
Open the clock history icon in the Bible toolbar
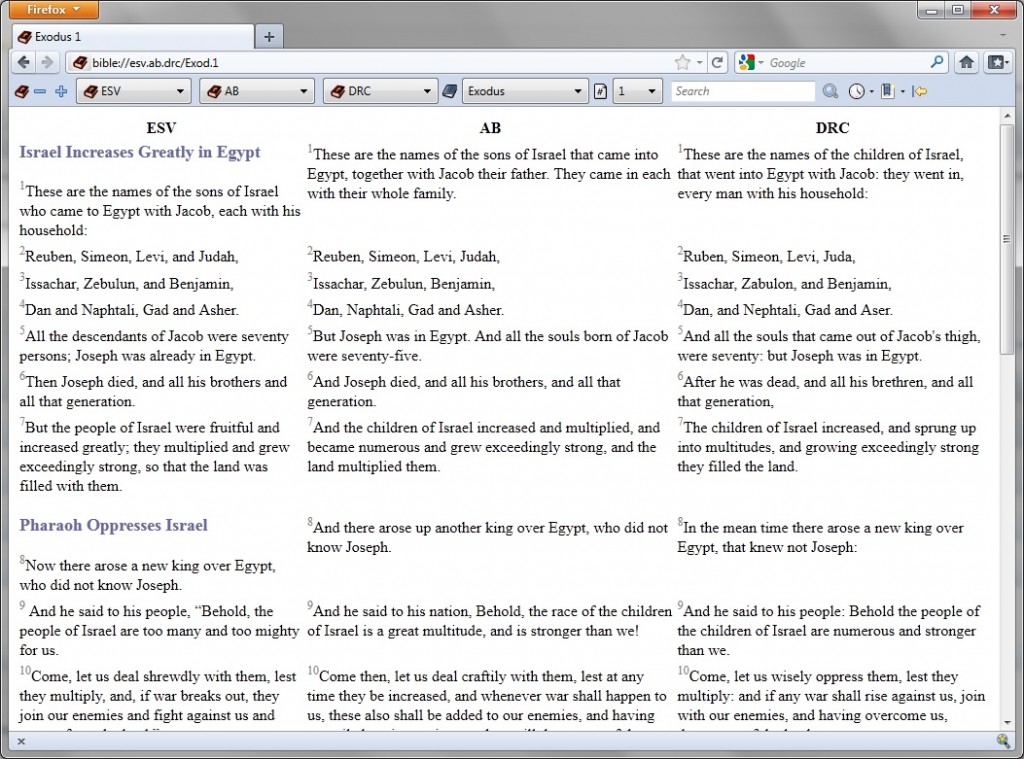[x=857, y=92]
